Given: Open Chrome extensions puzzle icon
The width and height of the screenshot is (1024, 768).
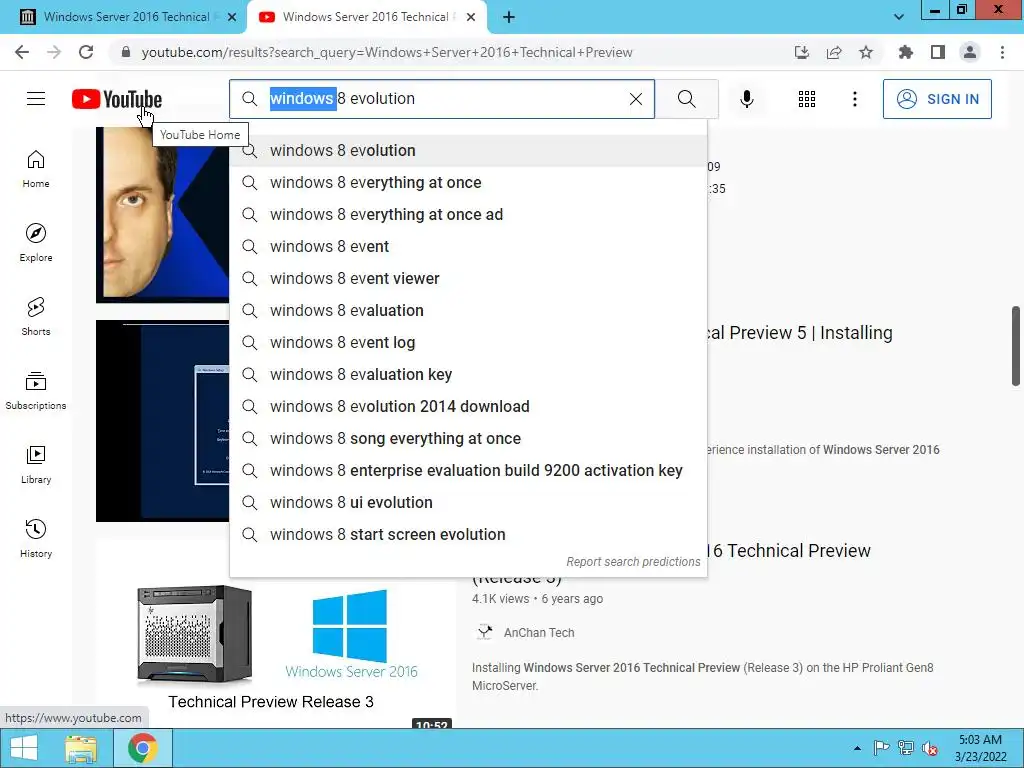Looking at the screenshot, I should click(x=905, y=52).
